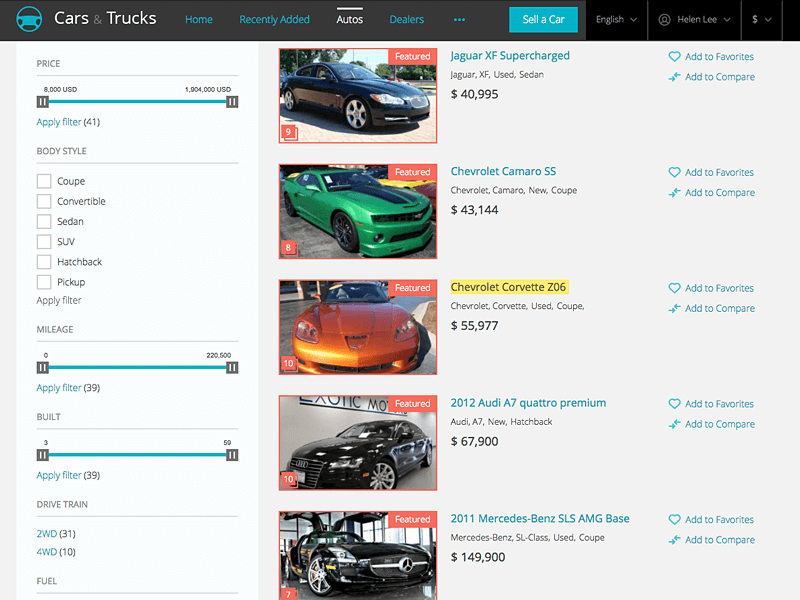Image resolution: width=800 pixels, height=600 pixels.
Task: Click the built slider minimum handle
Action: click(x=43, y=455)
